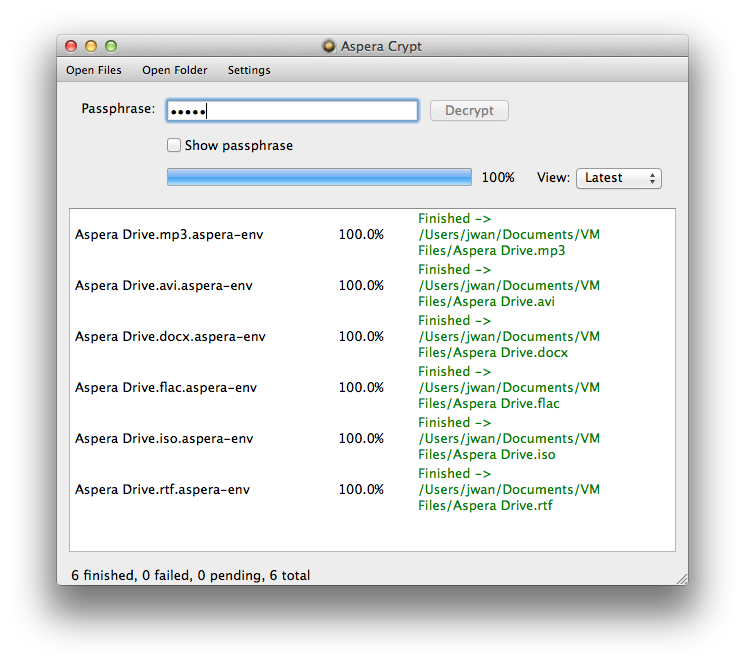
Task: Select the Aspera Drive.docx.aspera-env entry
Action: [168, 337]
